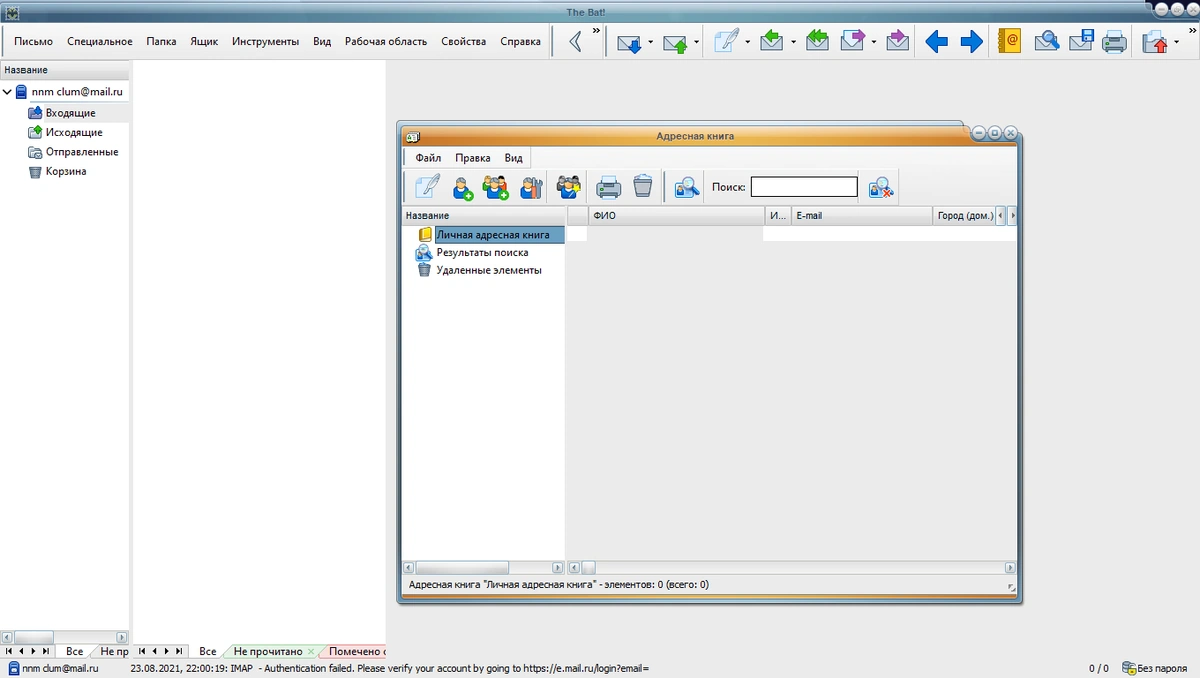Screen dimensions: 1200x678
Task: Select the Входящие folder
Action: [x=70, y=113]
